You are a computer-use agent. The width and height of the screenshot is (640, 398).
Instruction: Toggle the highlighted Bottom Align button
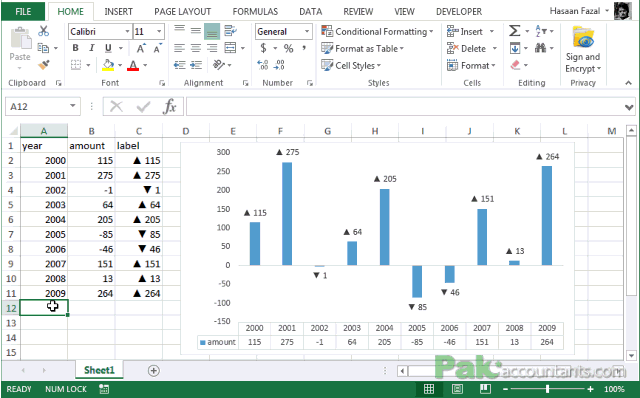(x=212, y=31)
